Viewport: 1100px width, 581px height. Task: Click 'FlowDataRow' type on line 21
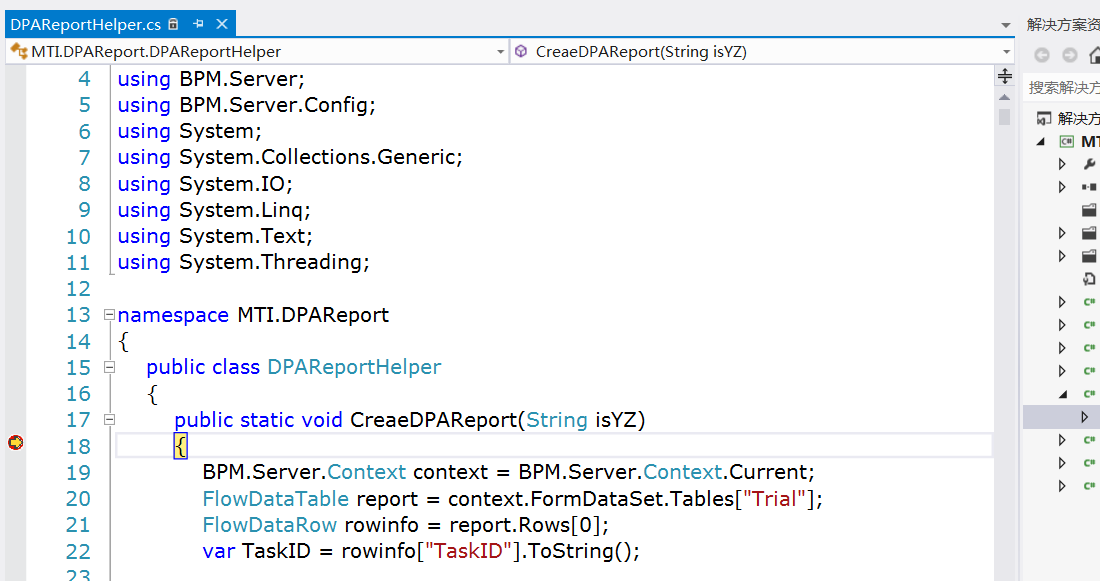[x=269, y=525]
